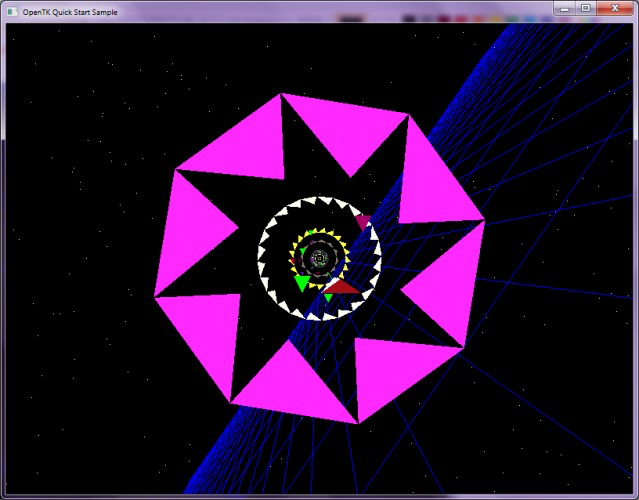Click the tiny center of the tunnel
The width and height of the screenshot is (639, 500).
tap(319, 258)
